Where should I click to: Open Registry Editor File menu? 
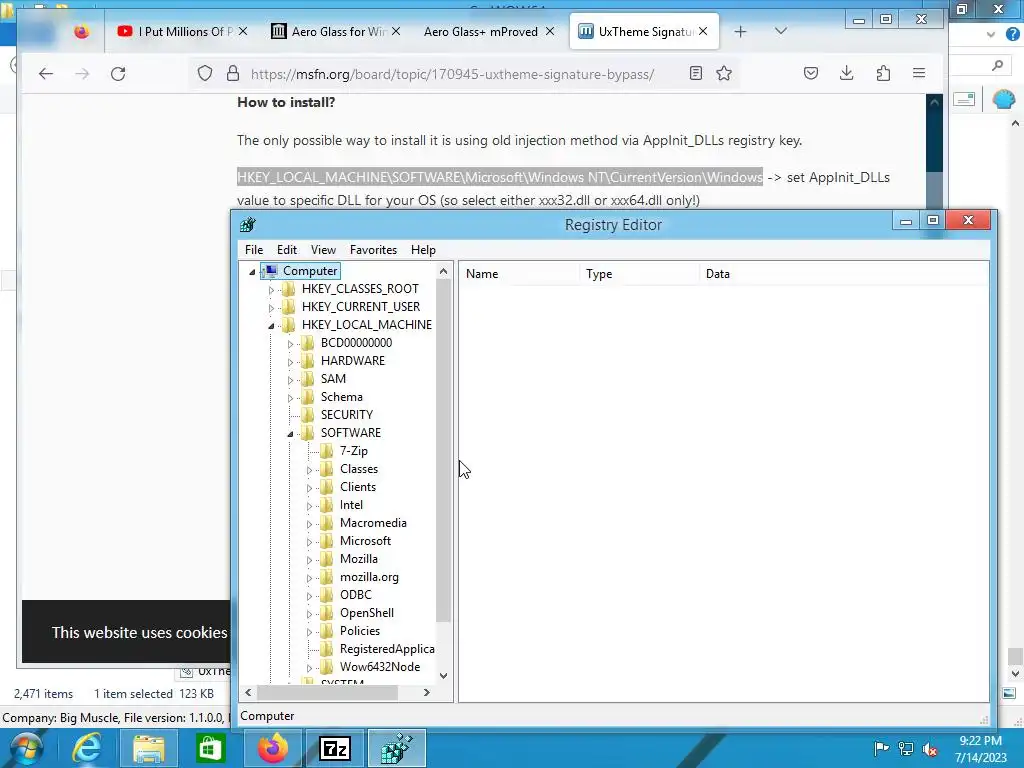point(254,250)
